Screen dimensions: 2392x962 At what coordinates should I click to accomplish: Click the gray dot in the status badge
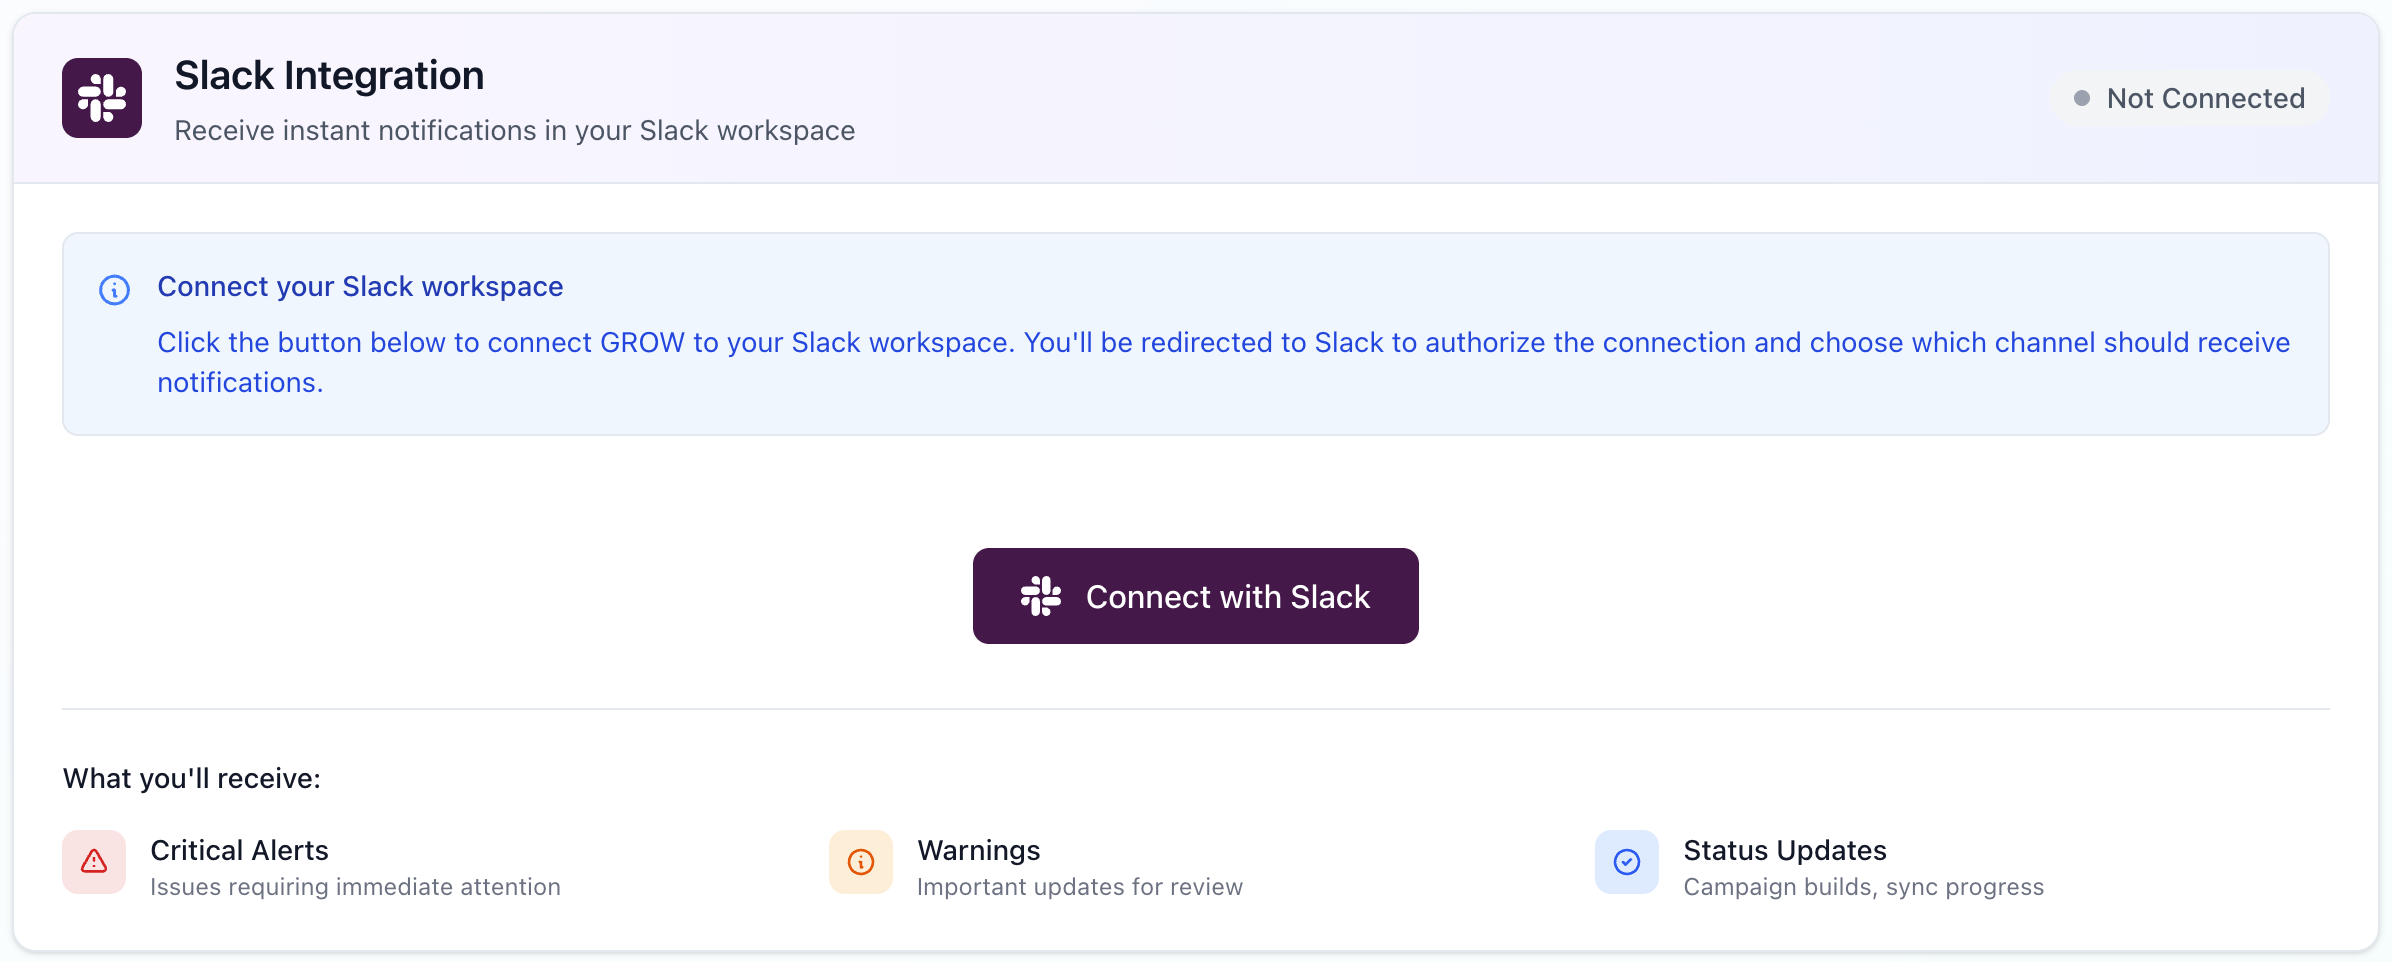click(x=2085, y=98)
